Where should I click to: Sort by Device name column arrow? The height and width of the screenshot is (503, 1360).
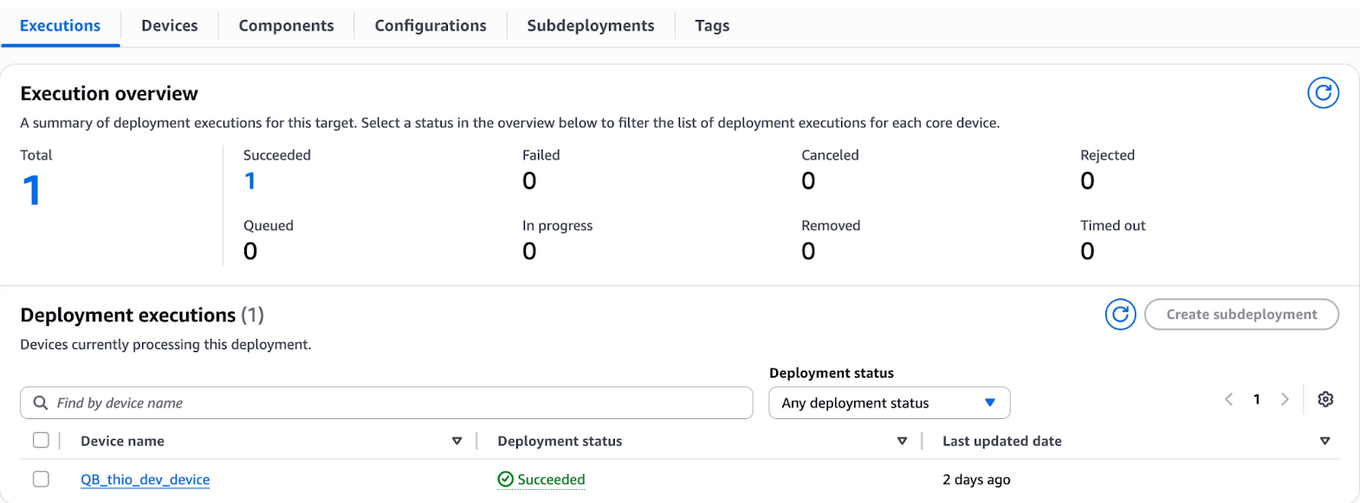point(457,441)
